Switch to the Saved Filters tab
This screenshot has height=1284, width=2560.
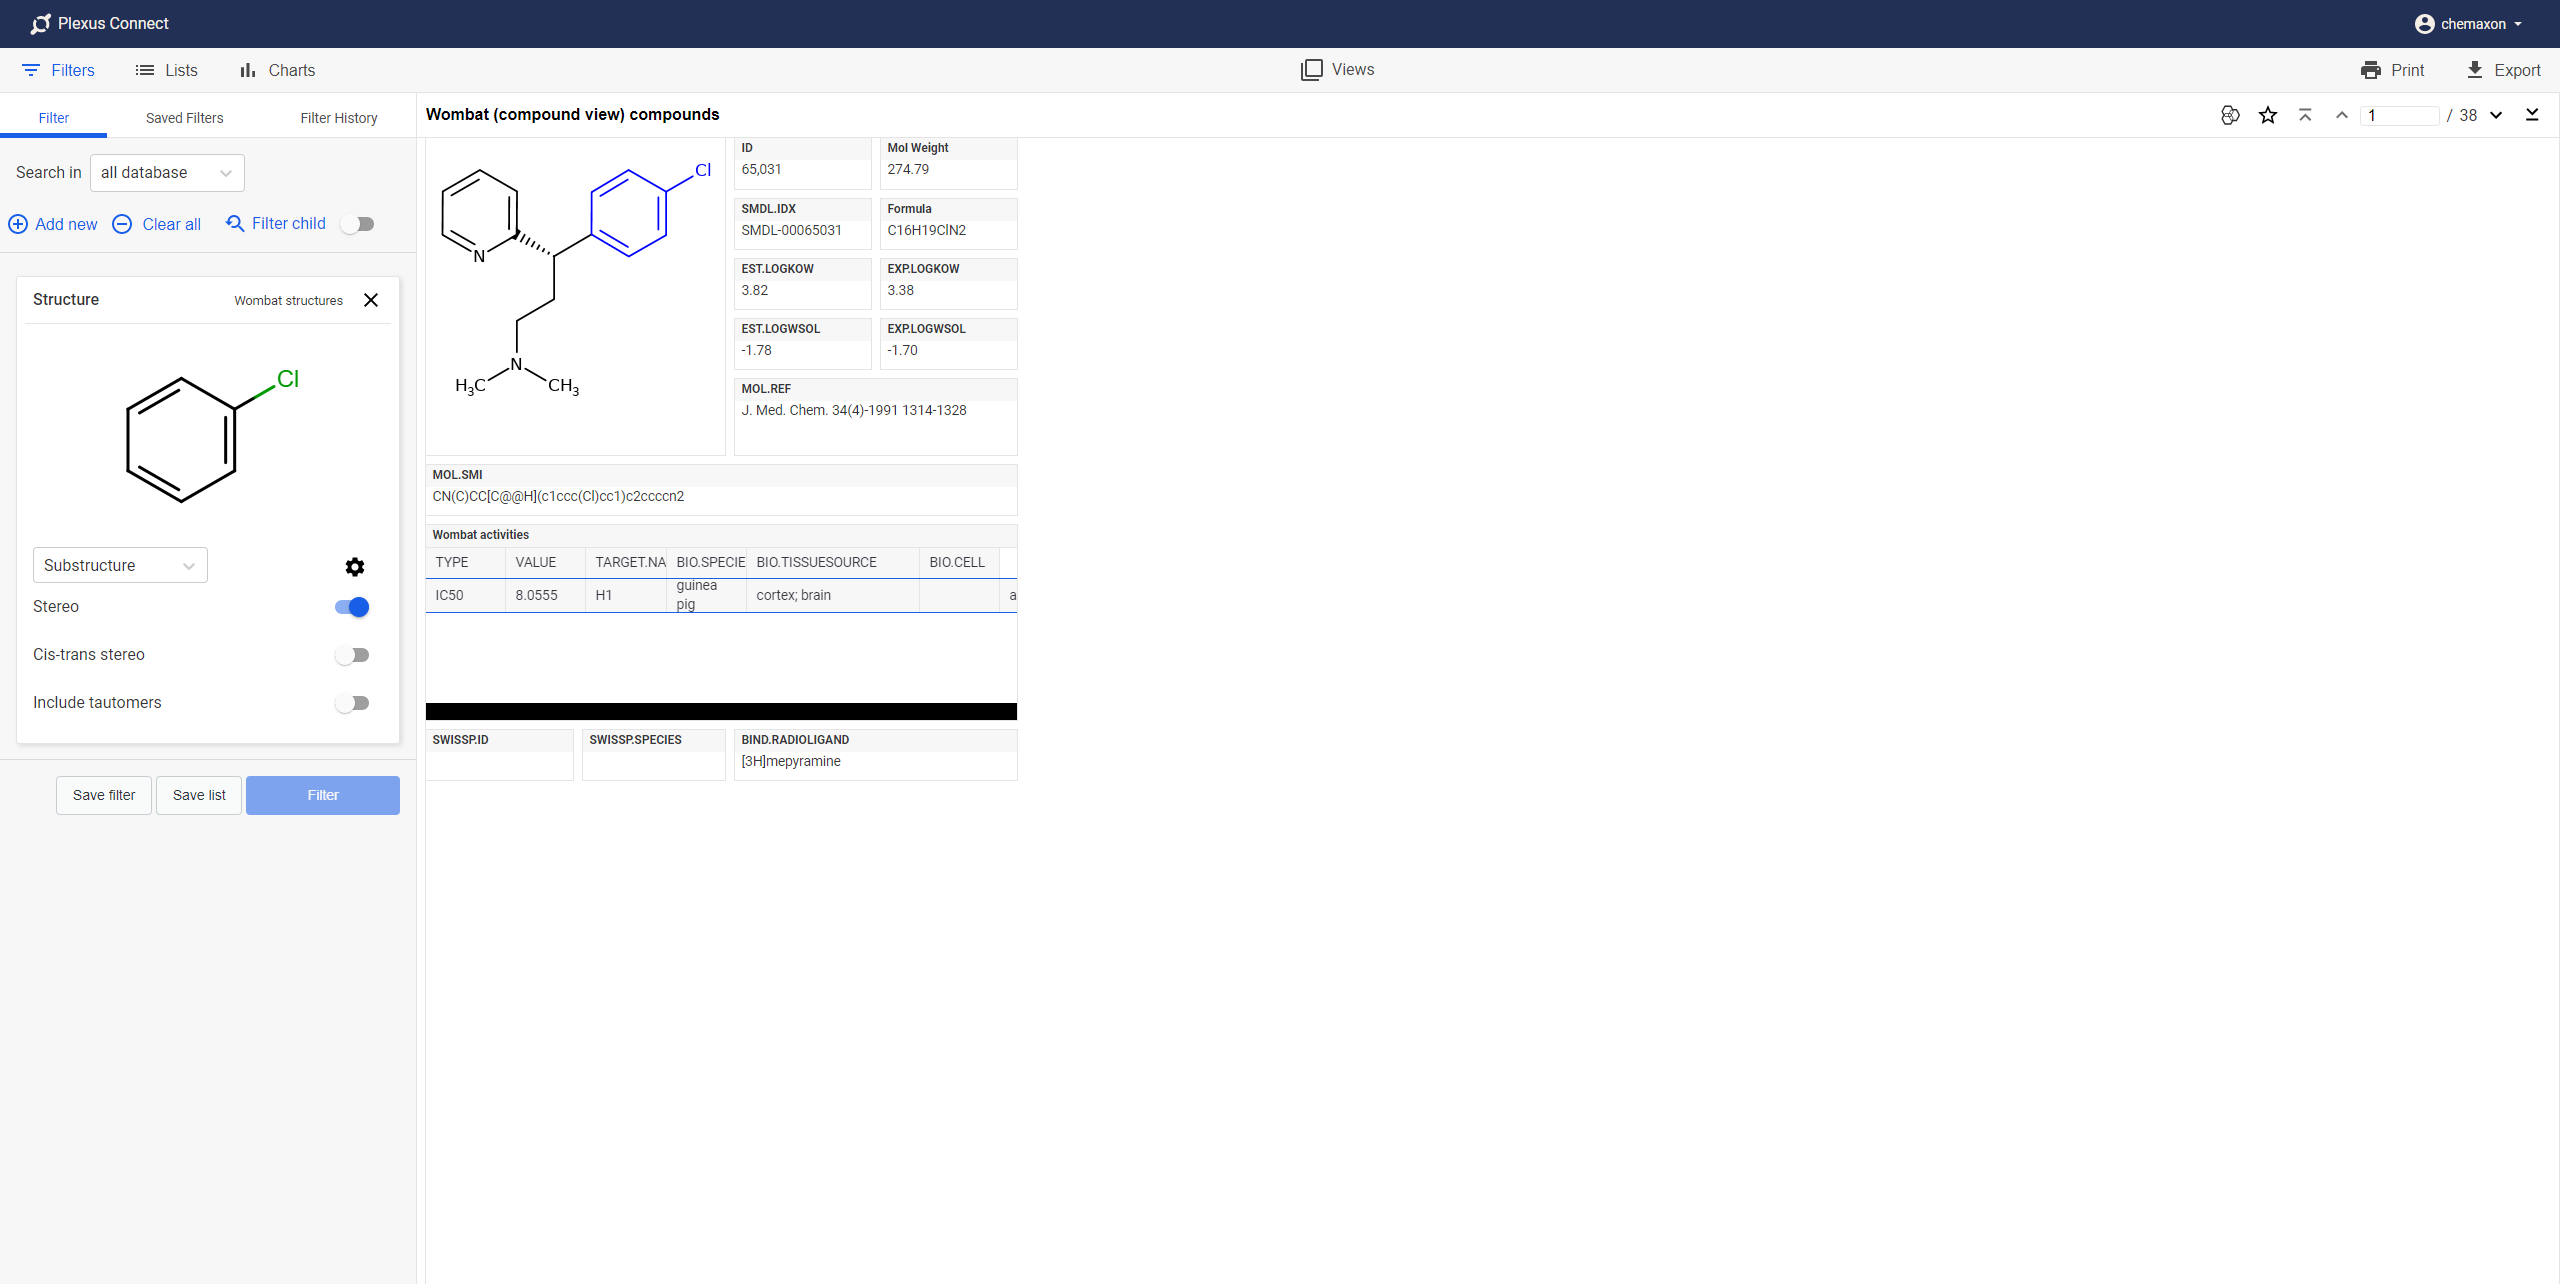click(x=183, y=118)
